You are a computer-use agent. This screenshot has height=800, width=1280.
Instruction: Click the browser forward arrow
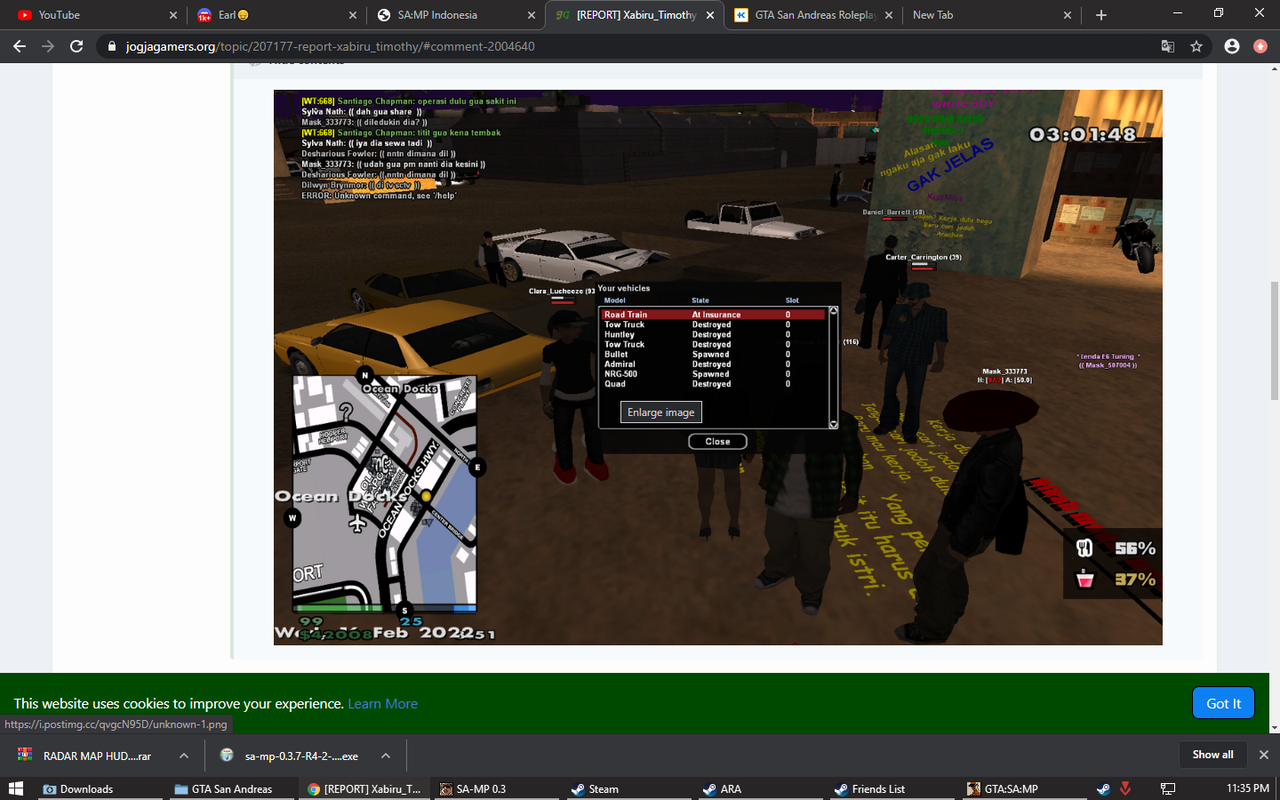coord(48,46)
